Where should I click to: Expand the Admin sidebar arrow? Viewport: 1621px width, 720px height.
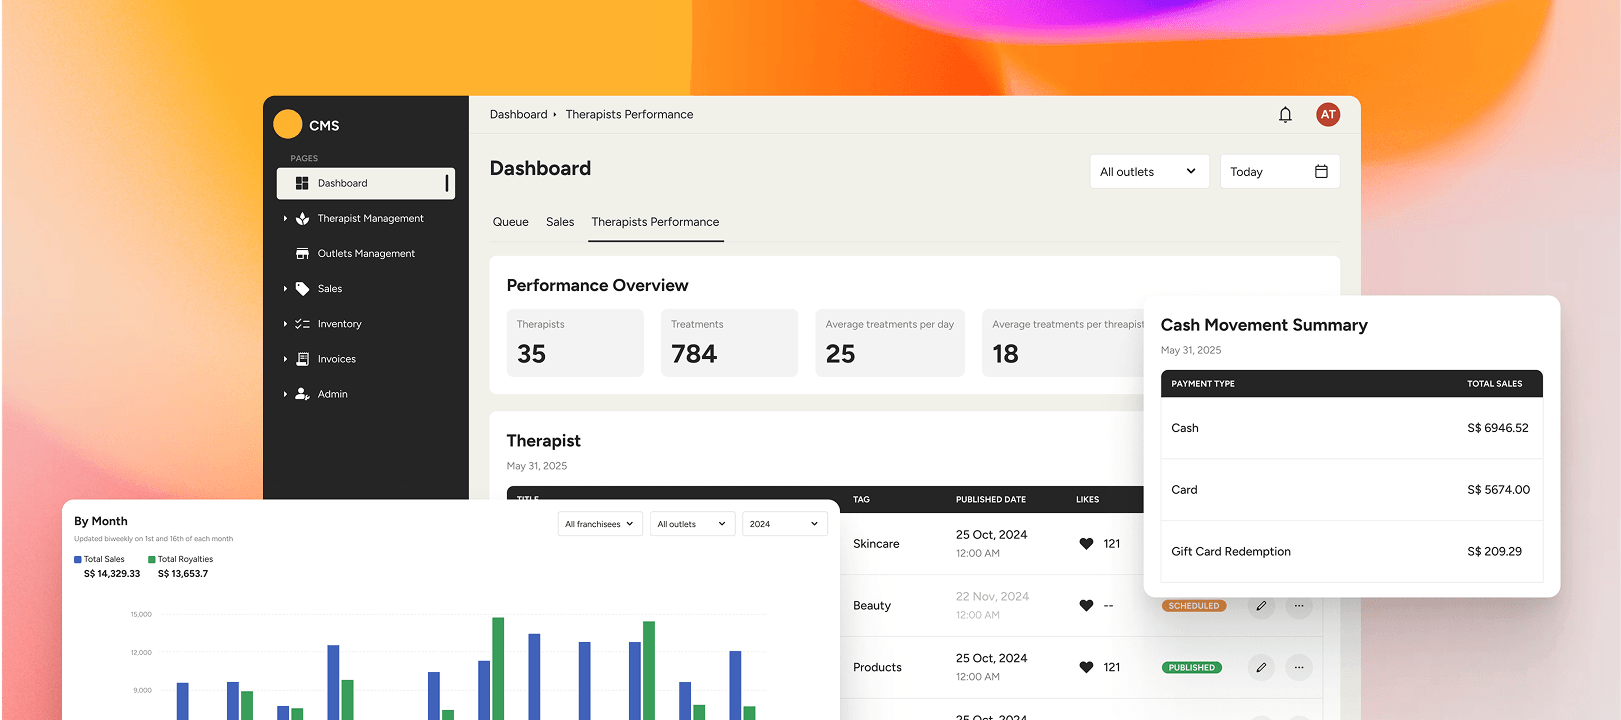coord(285,394)
